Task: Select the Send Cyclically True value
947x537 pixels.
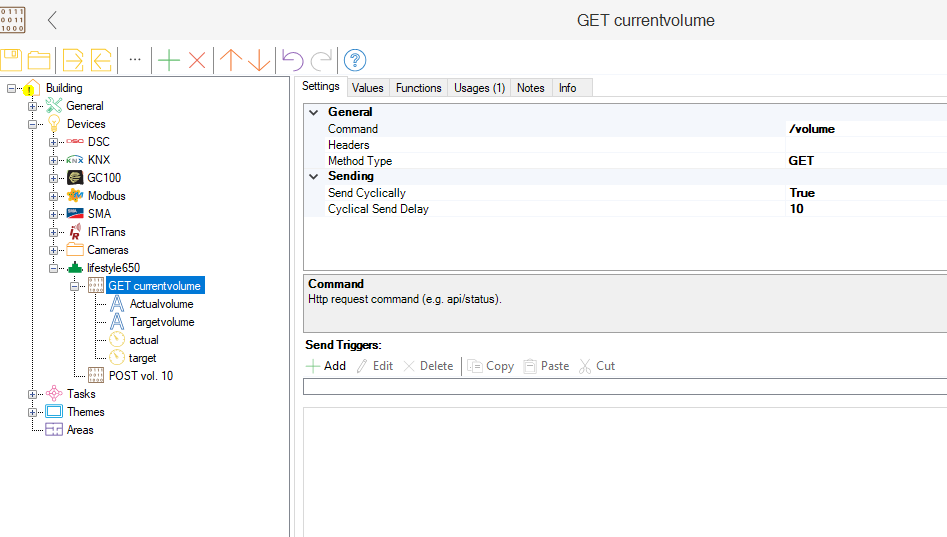Action: pyautogui.click(x=801, y=193)
